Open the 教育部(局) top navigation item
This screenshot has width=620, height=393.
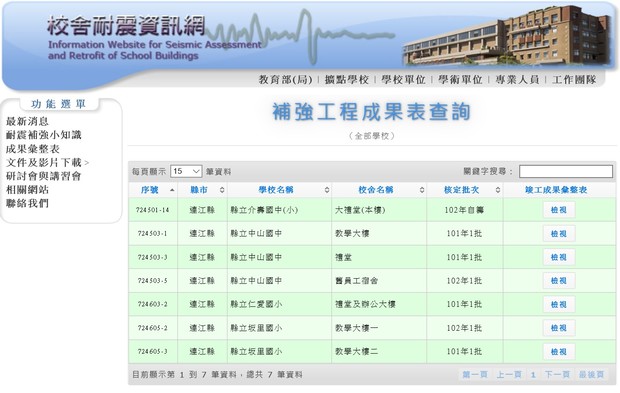coord(285,80)
